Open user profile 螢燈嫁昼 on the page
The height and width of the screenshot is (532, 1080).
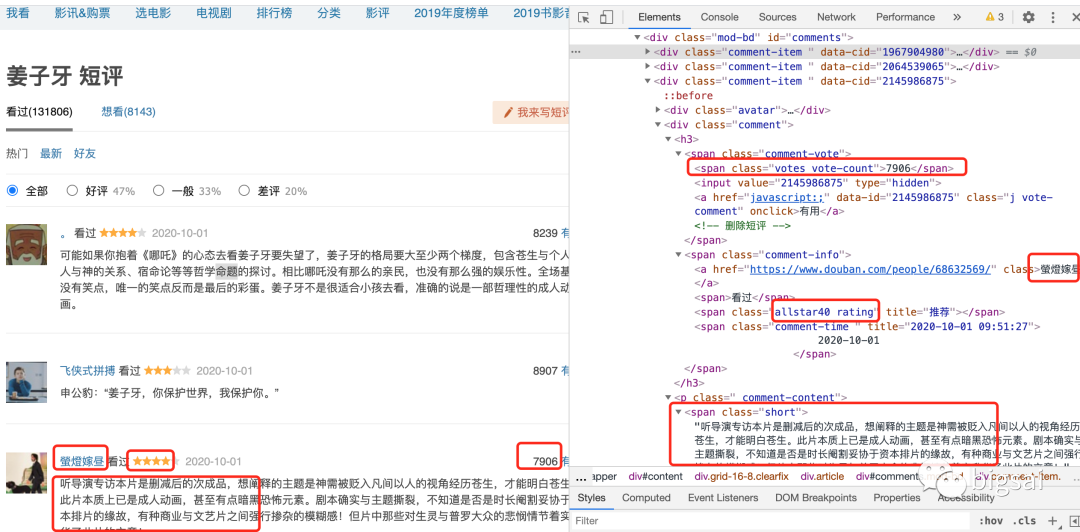click(x=82, y=460)
